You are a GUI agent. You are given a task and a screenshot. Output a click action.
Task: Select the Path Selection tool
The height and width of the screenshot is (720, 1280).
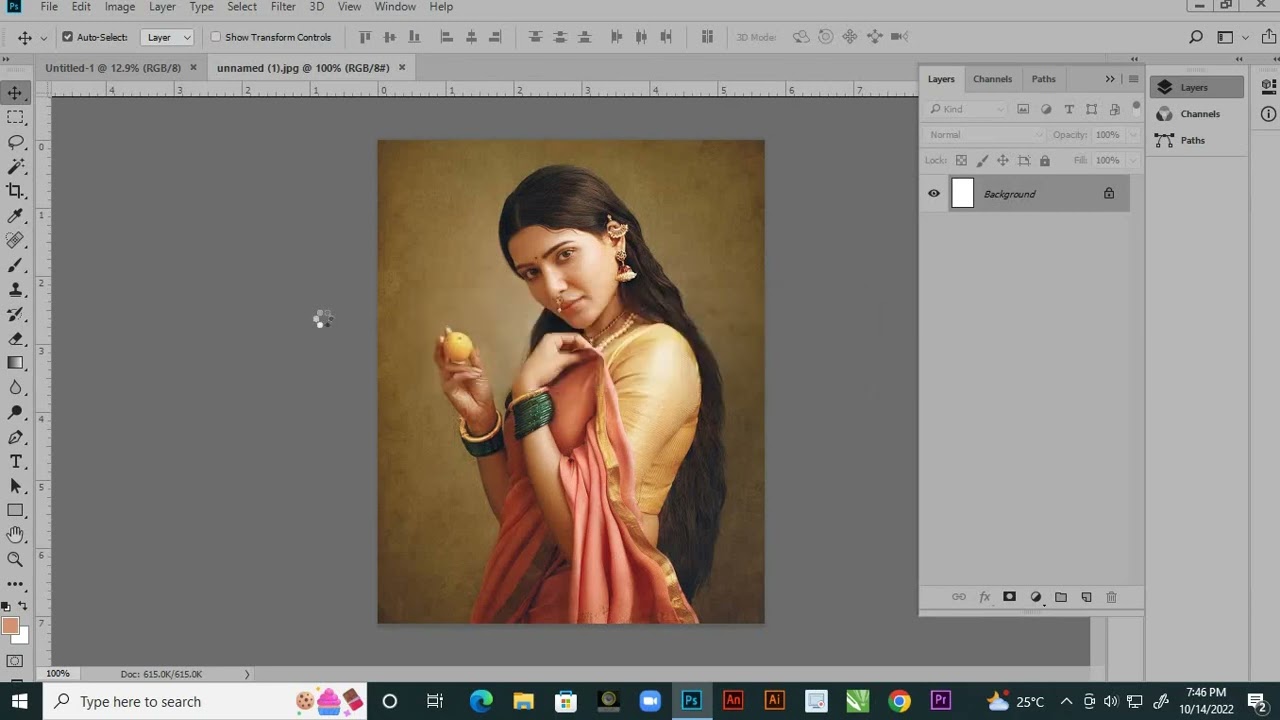(x=15, y=486)
